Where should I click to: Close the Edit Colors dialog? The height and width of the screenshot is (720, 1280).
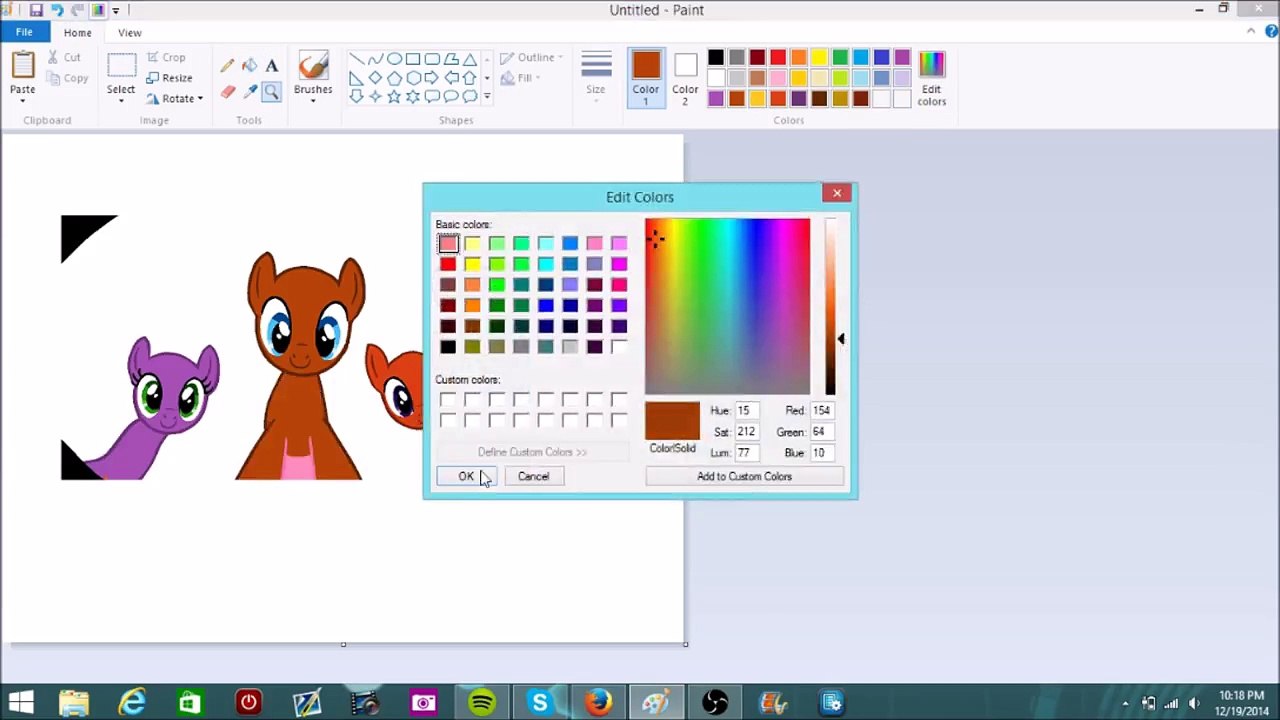(x=837, y=193)
